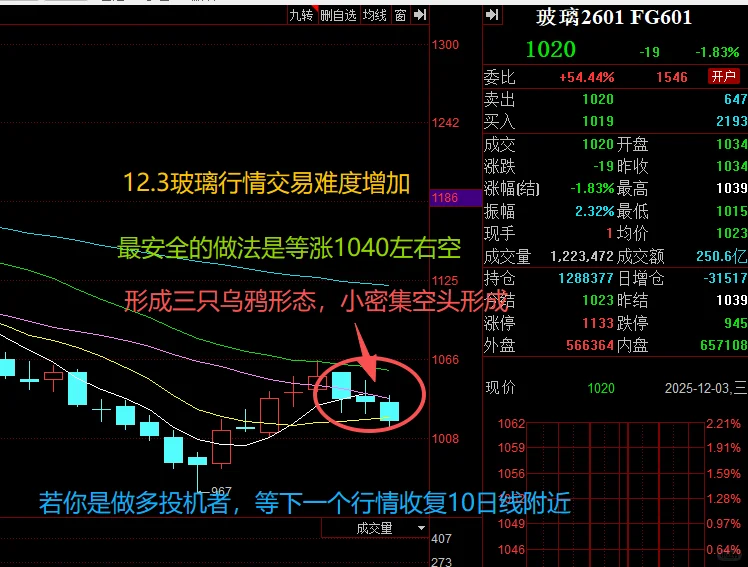The height and width of the screenshot is (567, 748).
Task: Click the 现价 value 1020
Action: (601, 388)
